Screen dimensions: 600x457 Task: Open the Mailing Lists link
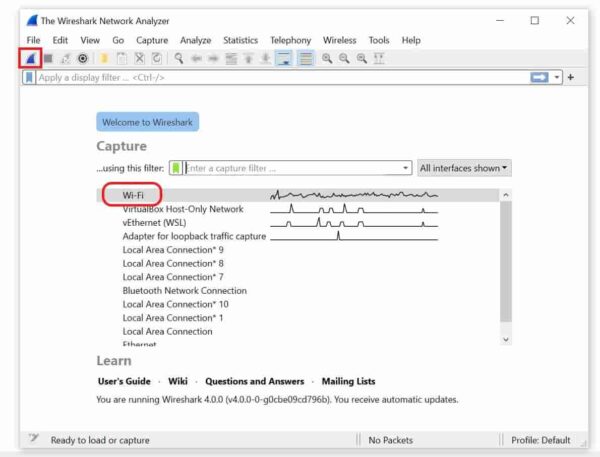(348, 381)
